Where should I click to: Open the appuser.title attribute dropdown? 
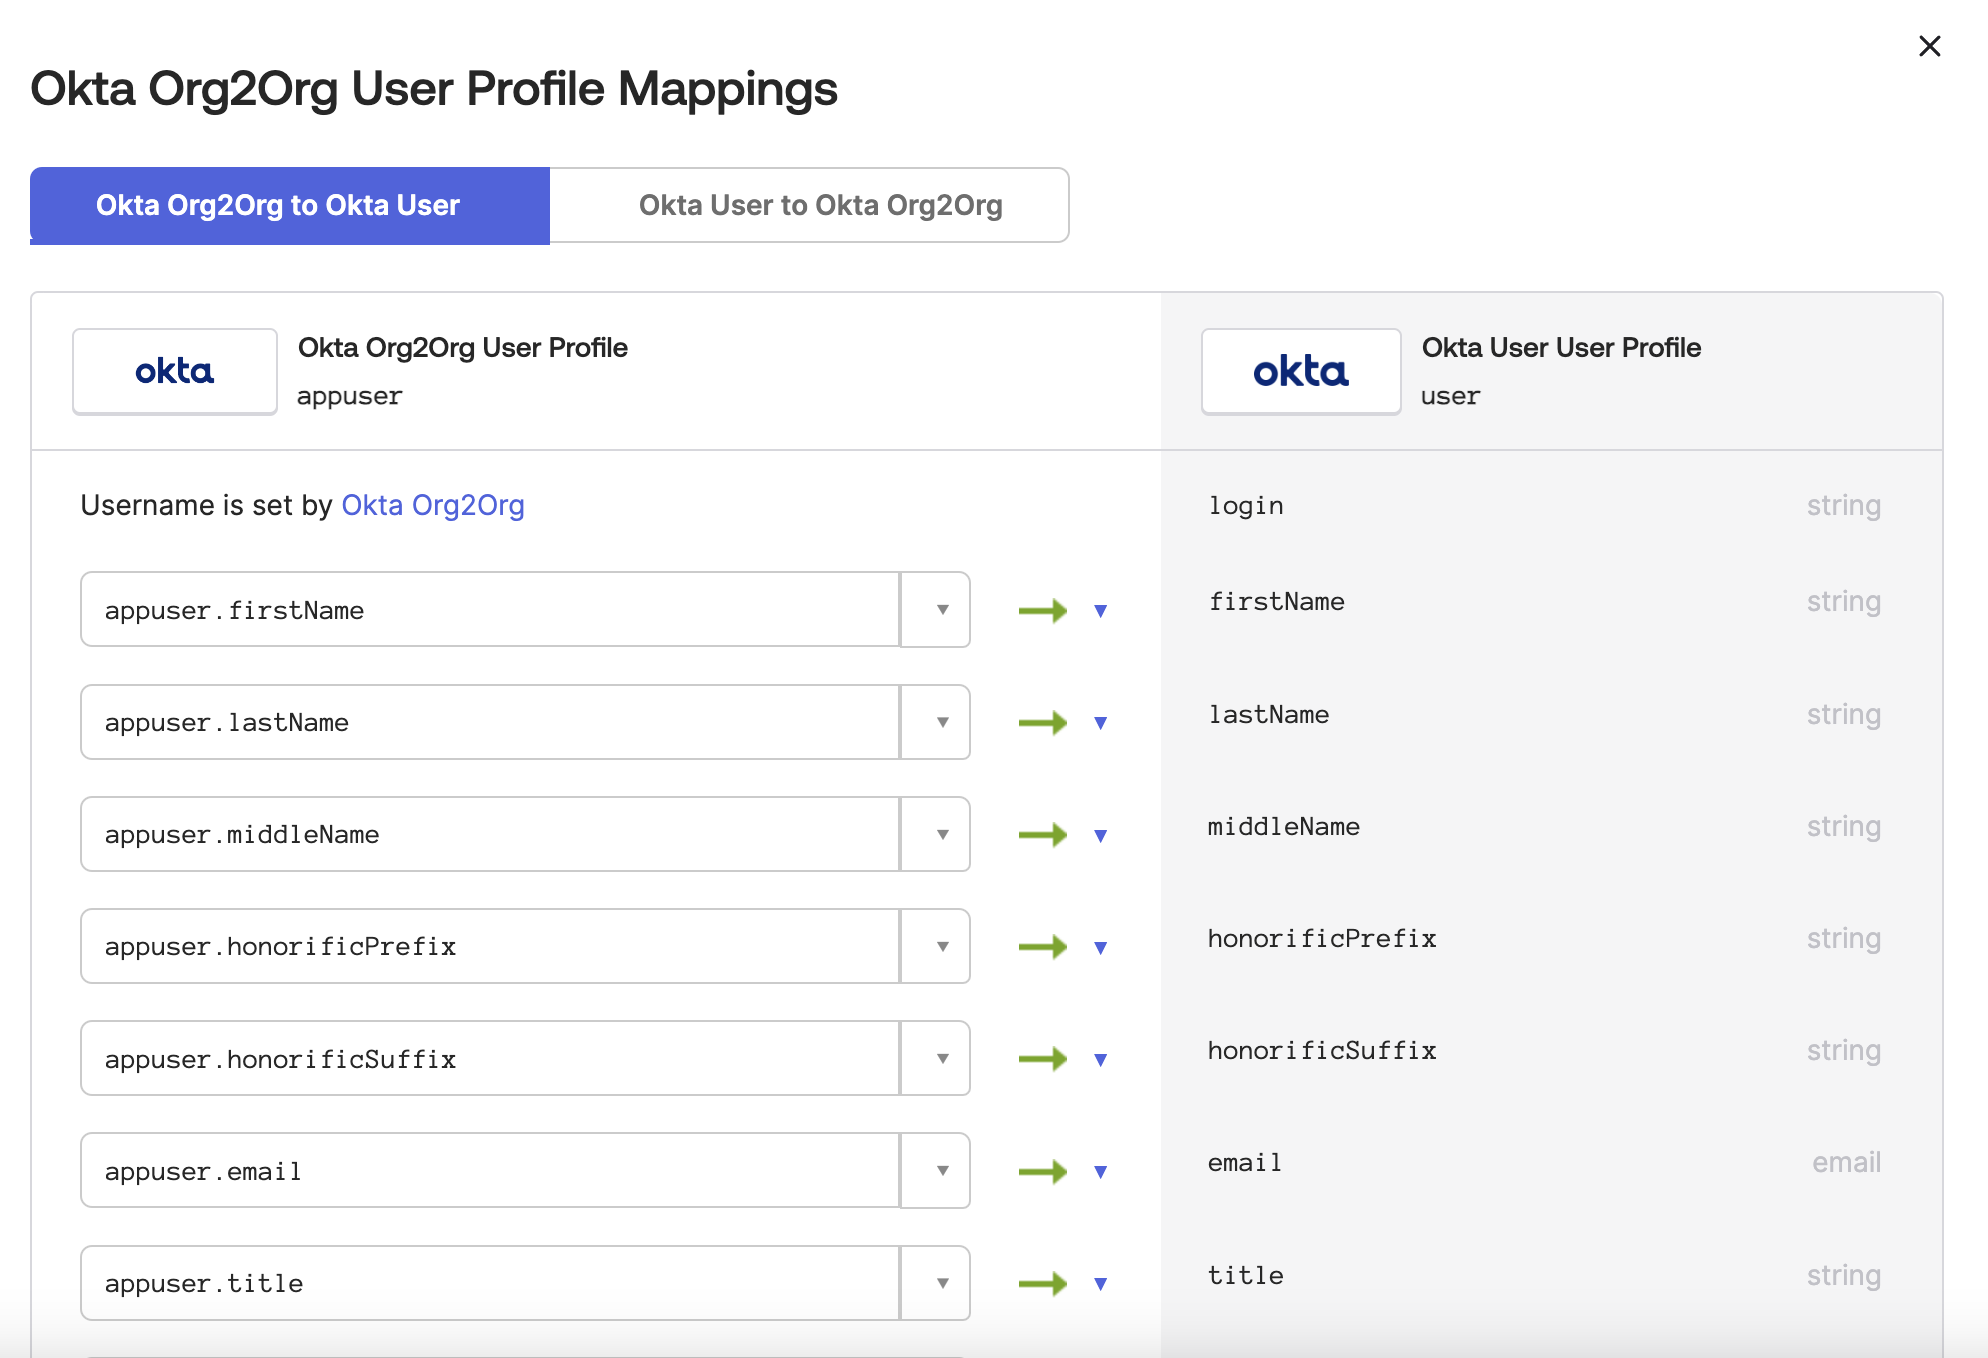tap(936, 1283)
